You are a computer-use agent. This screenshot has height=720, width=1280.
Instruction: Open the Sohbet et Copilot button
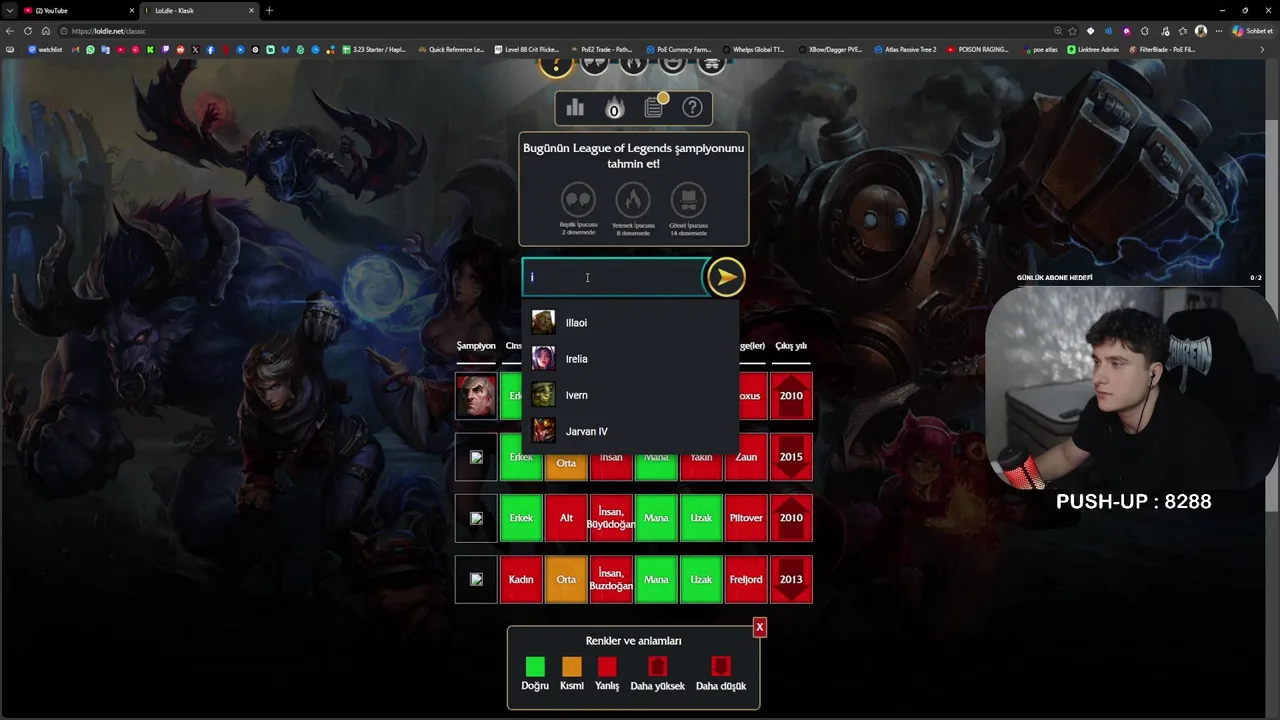coord(1252,31)
